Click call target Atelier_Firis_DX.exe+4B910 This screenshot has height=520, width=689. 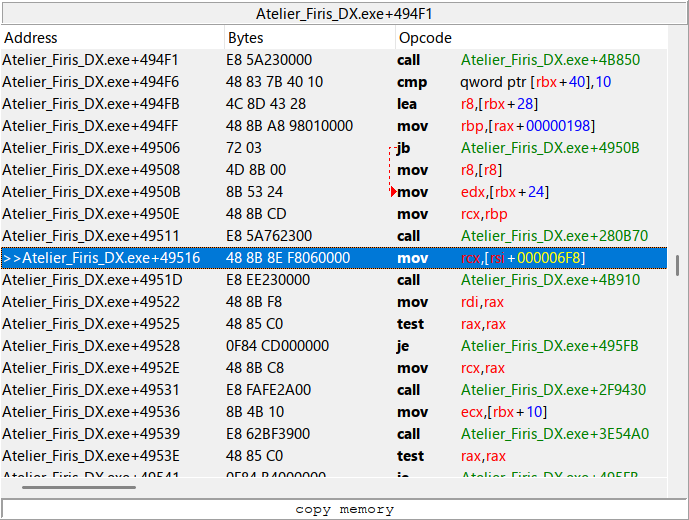pos(550,280)
